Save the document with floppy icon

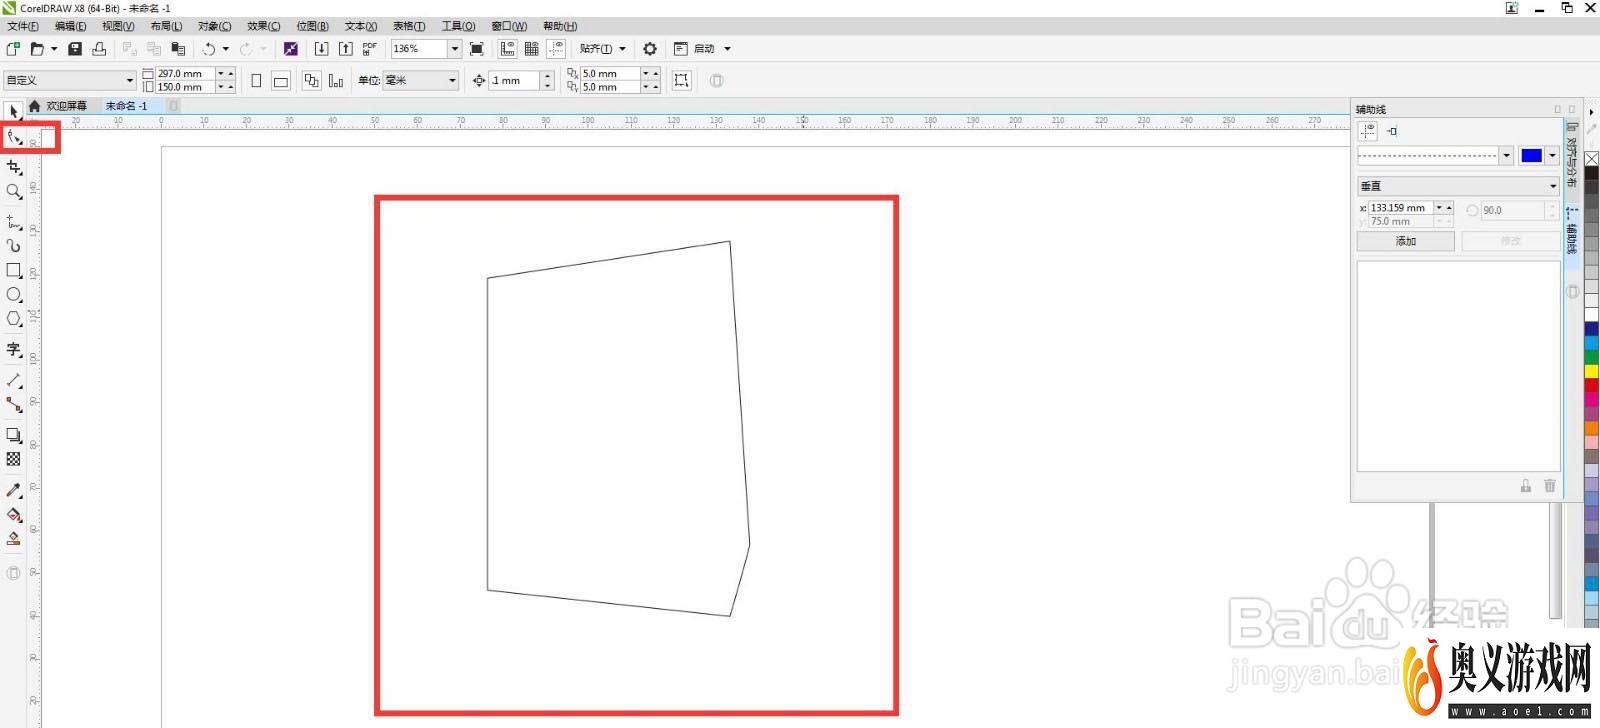click(x=75, y=48)
